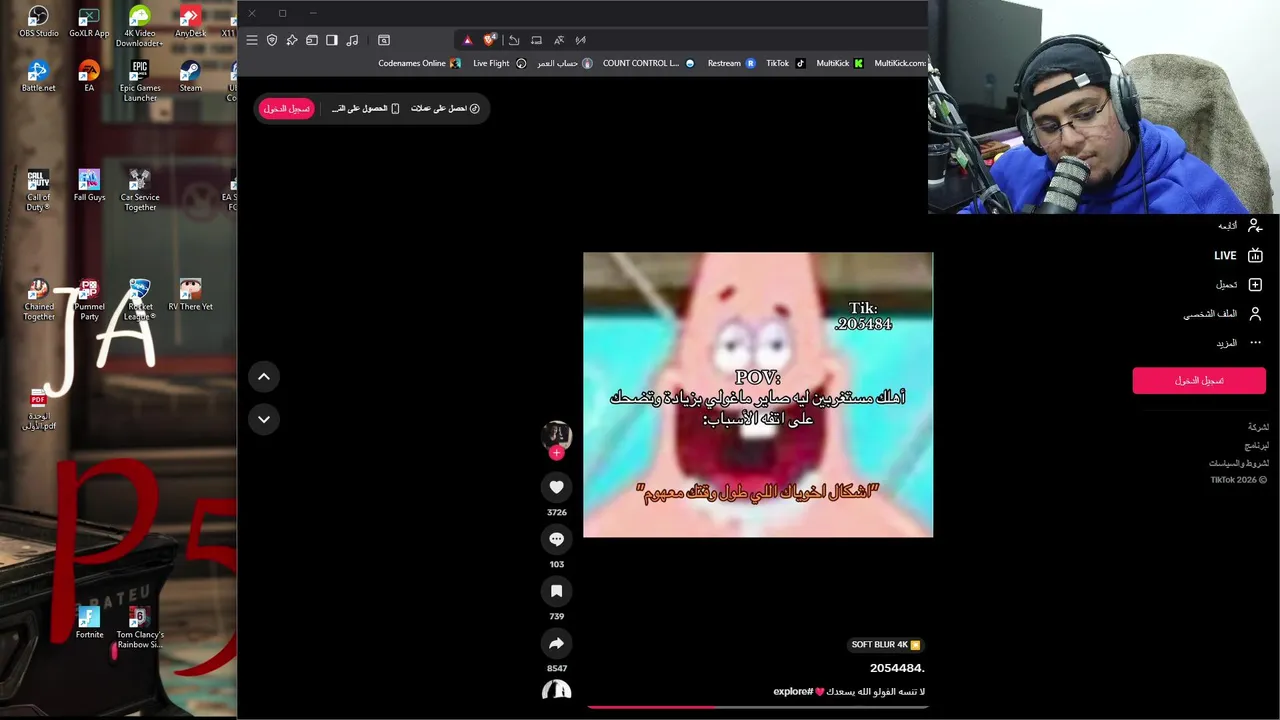The height and width of the screenshot is (720, 1280).
Task: Click the Brave Rewards triangle icon
Action: click(467, 40)
